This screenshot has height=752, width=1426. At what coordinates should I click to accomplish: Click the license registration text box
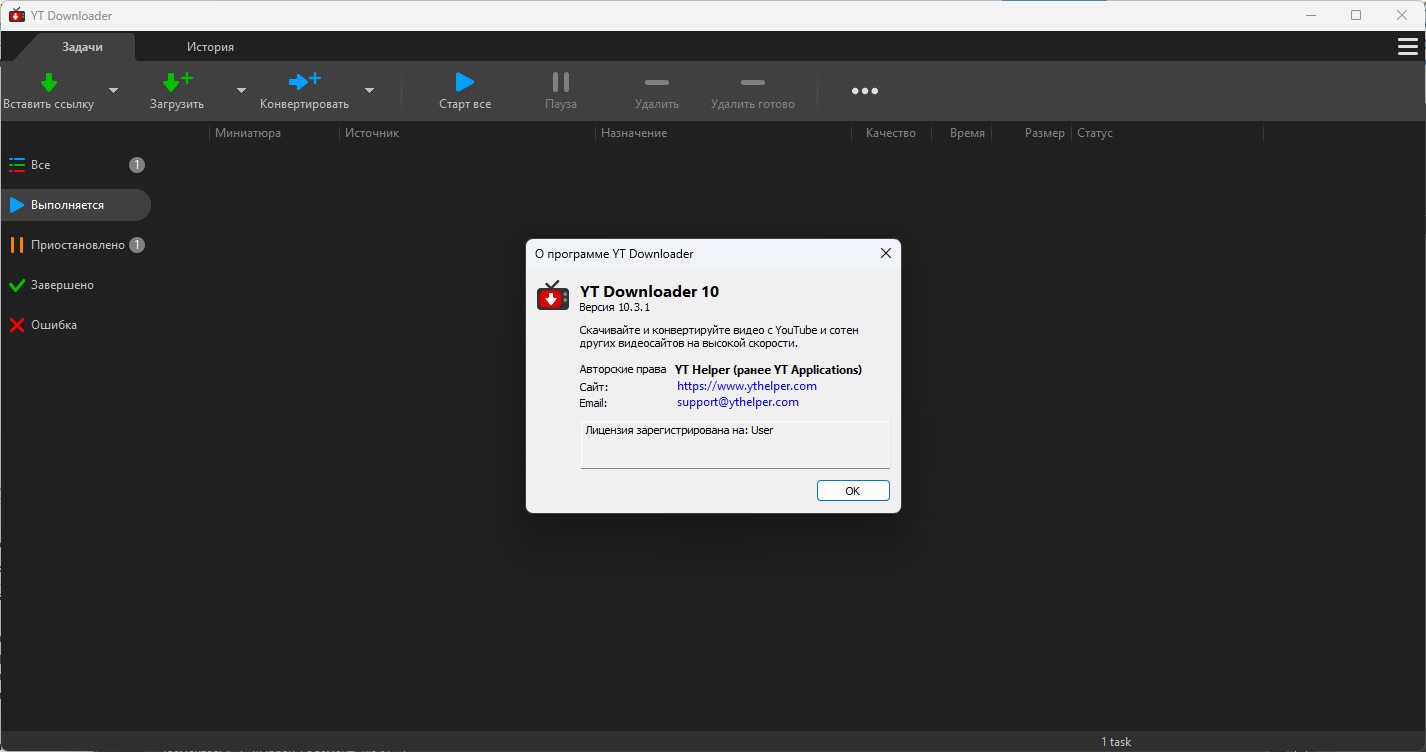point(735,444)
